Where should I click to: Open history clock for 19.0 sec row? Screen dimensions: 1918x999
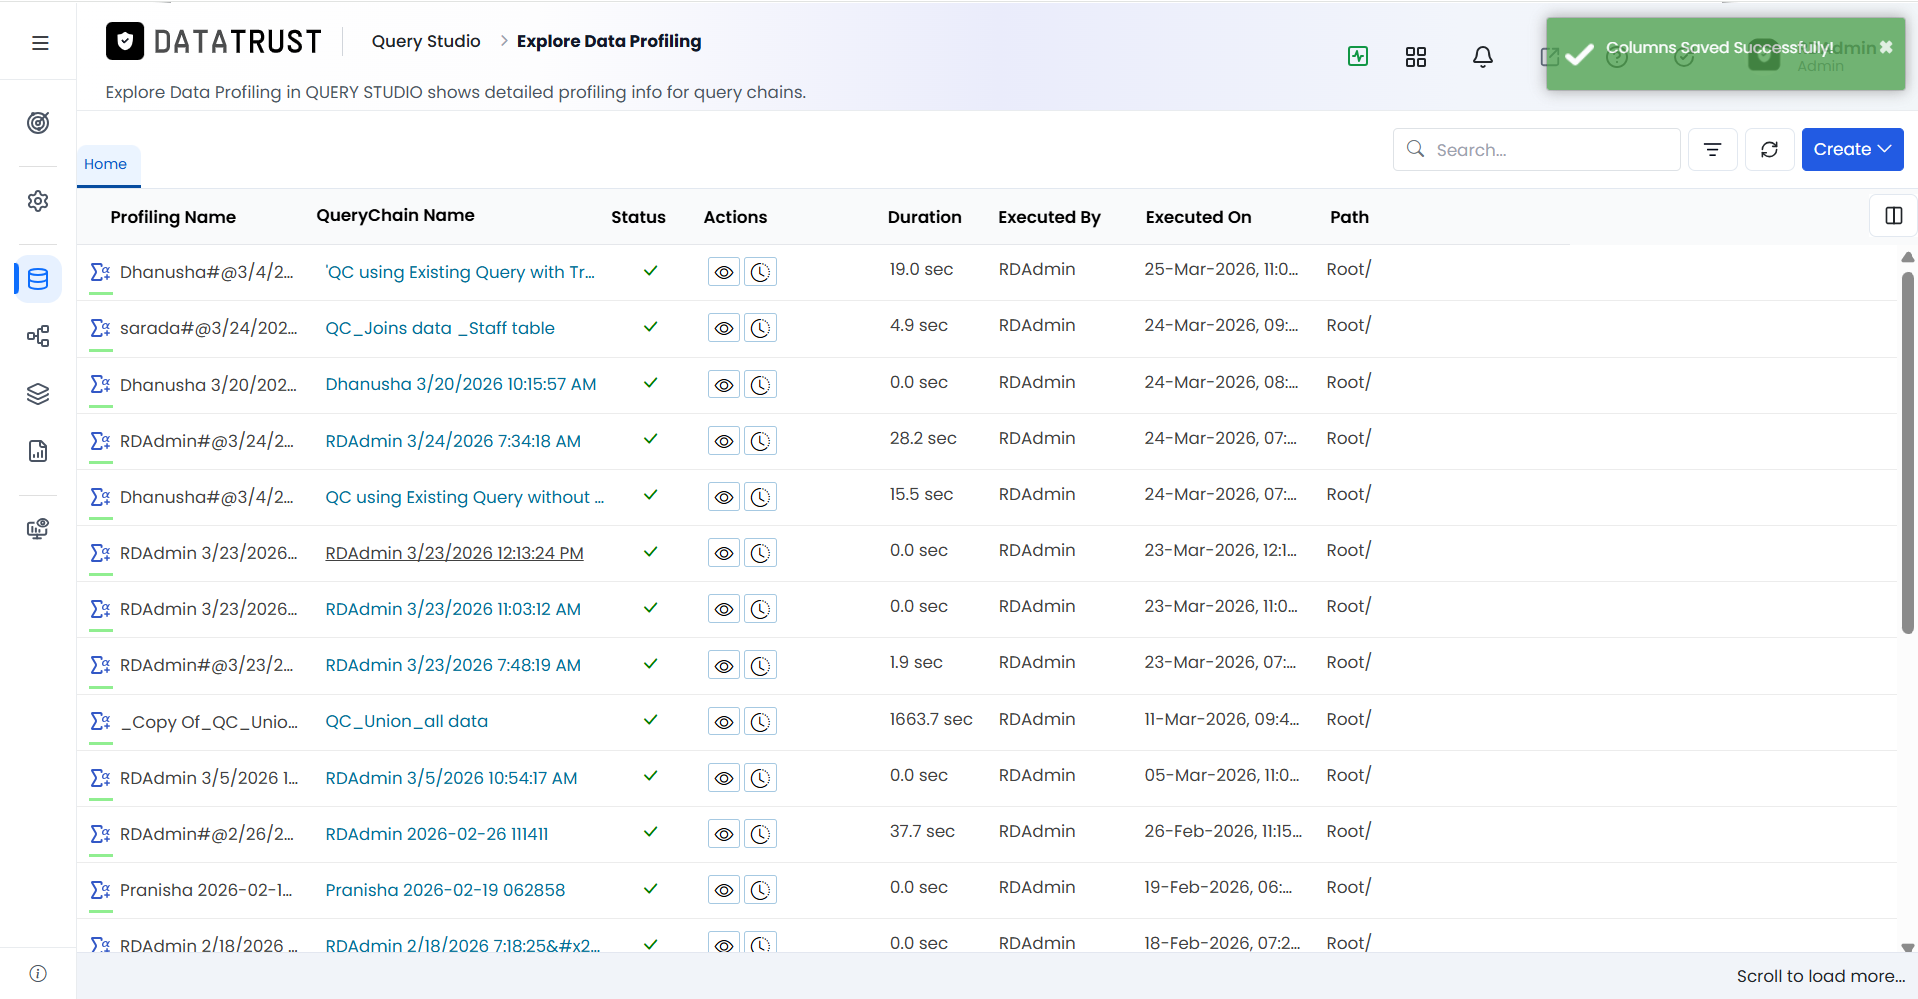760,272
